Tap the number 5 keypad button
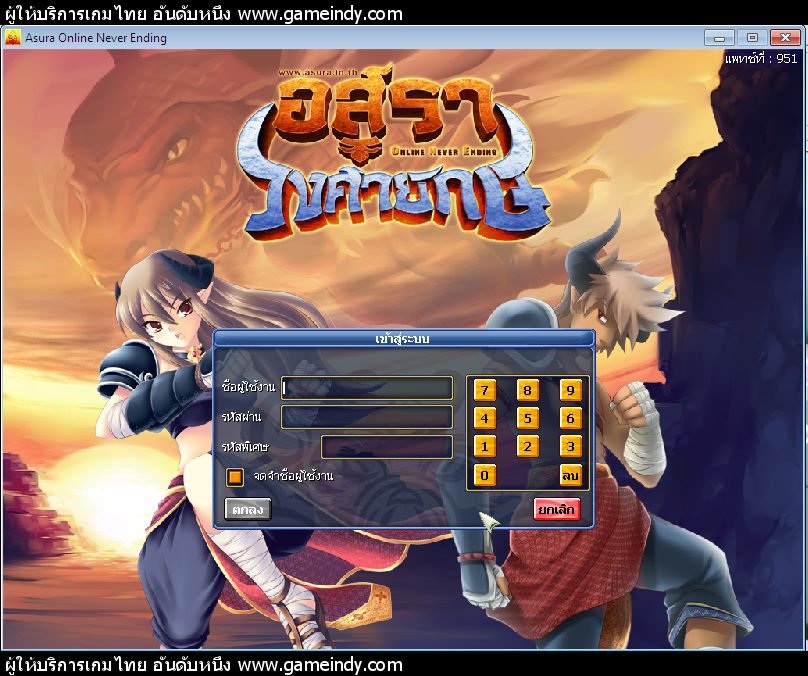Screen dimensions: 808x676 [527, 418]
